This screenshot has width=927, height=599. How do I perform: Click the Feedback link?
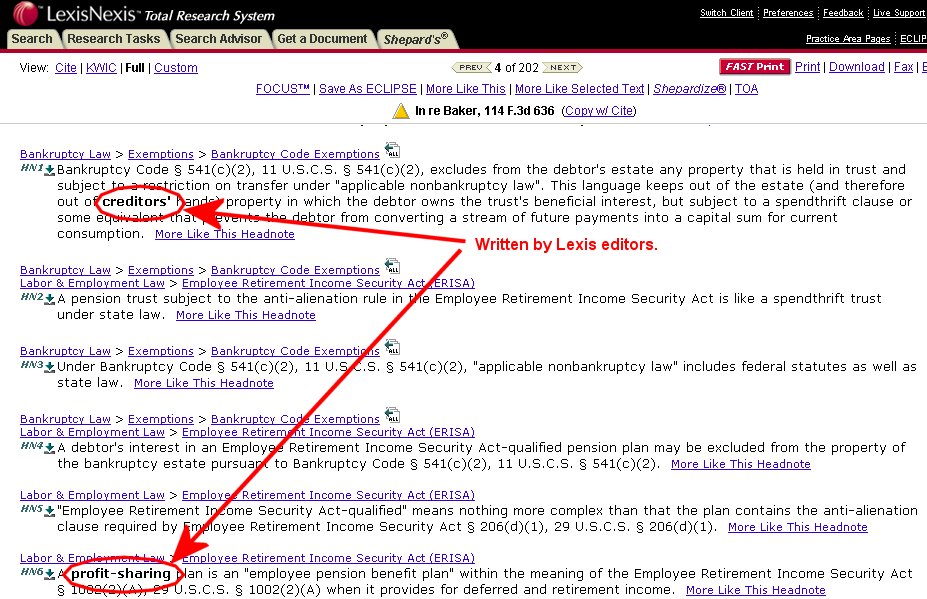[x=843, y=13]
